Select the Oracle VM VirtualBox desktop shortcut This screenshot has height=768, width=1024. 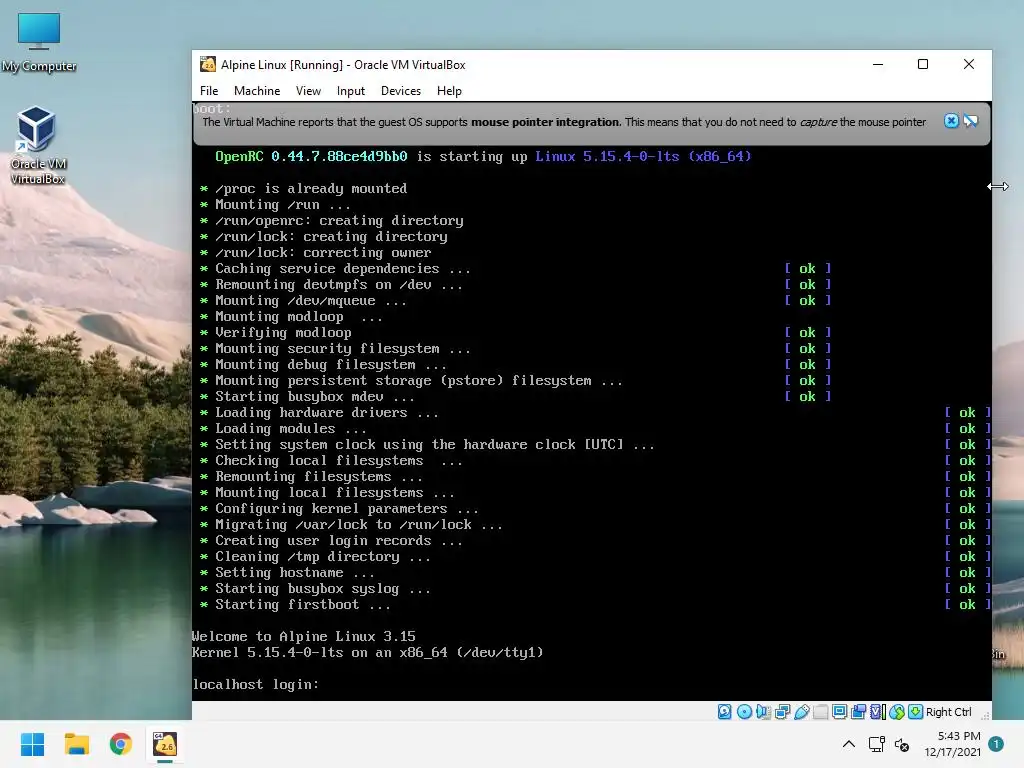[37, 146]
